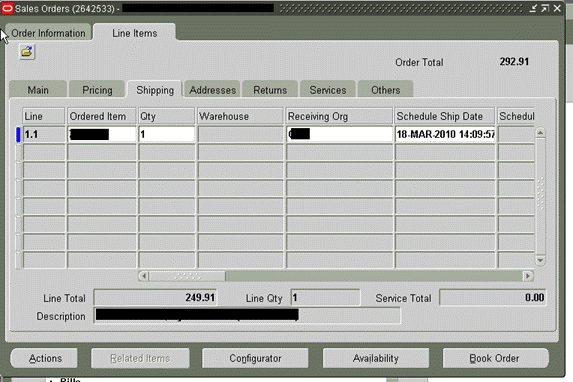Image resolution: width=573 pixels, height=382 pixels.
Task: Click the Book Order button
Action: (x=496, y=358)
